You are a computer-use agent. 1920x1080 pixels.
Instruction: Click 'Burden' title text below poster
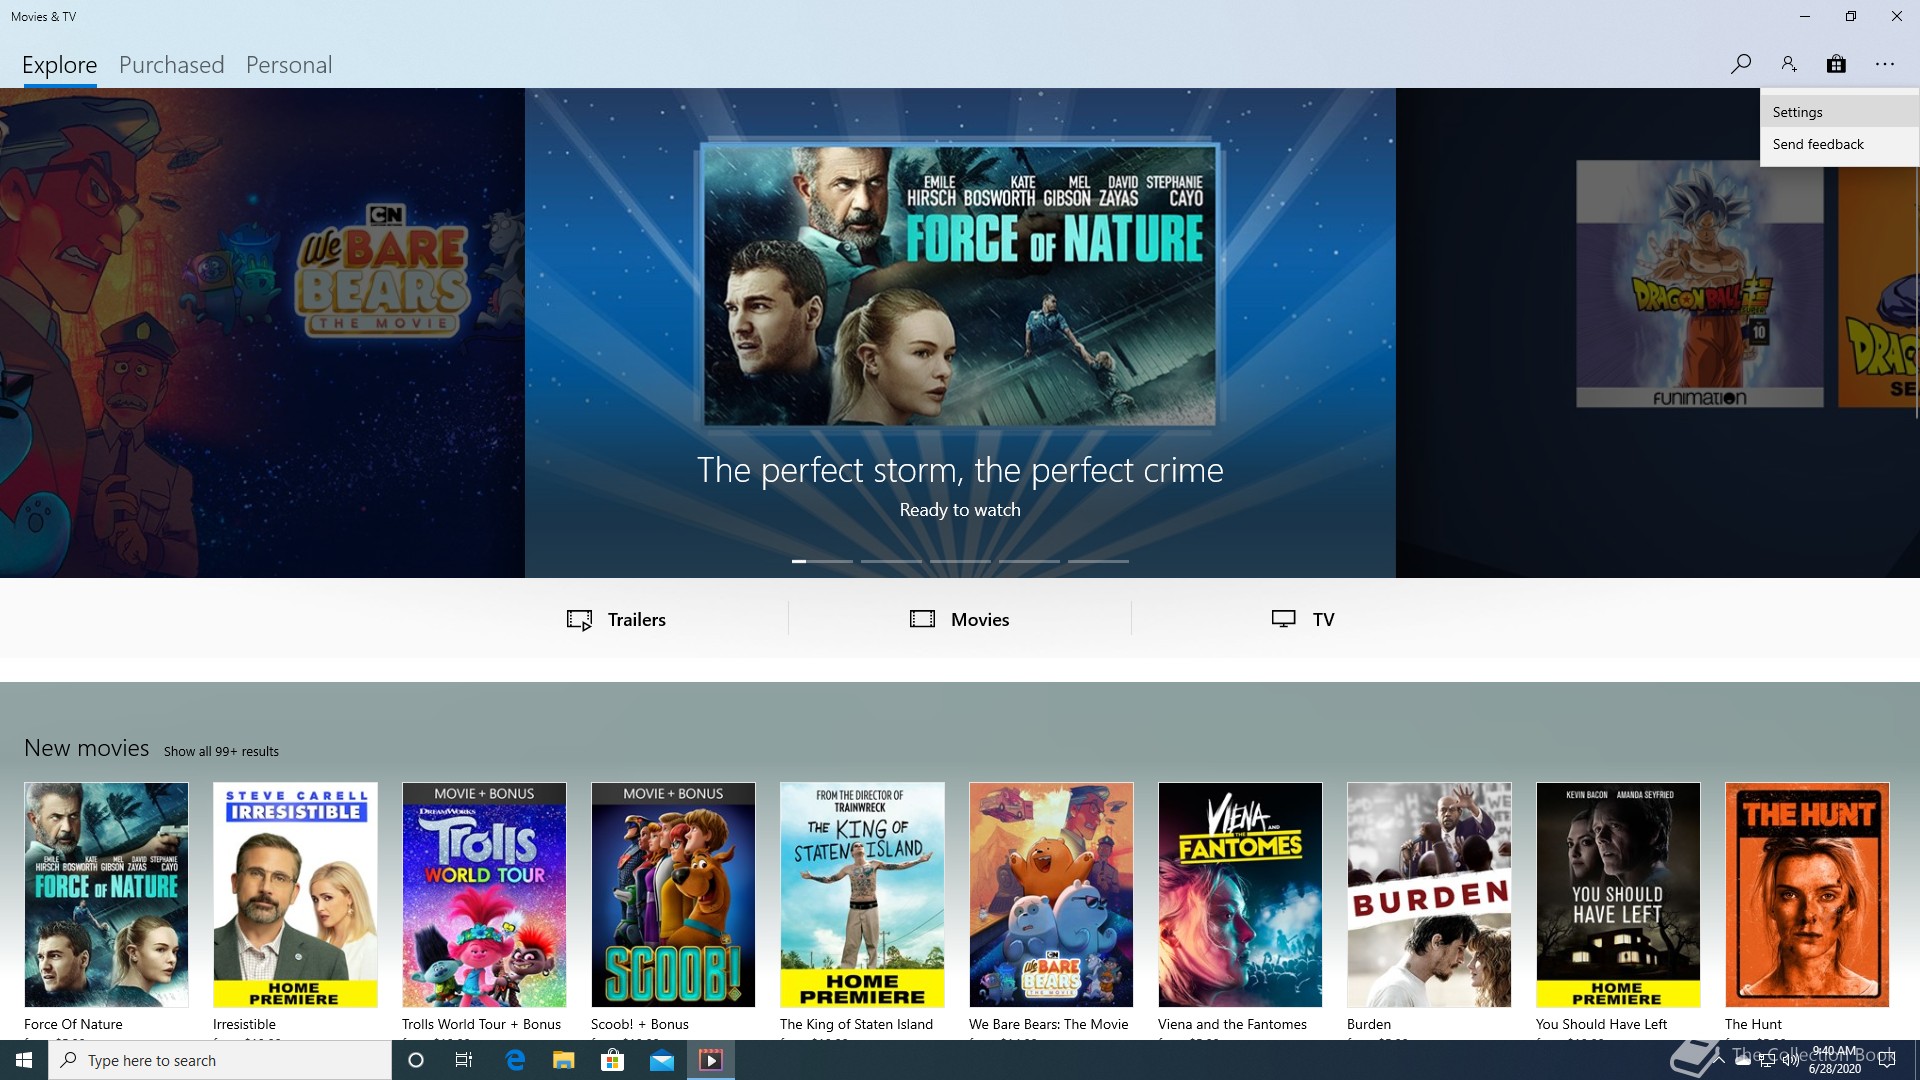point(1369,1024)
